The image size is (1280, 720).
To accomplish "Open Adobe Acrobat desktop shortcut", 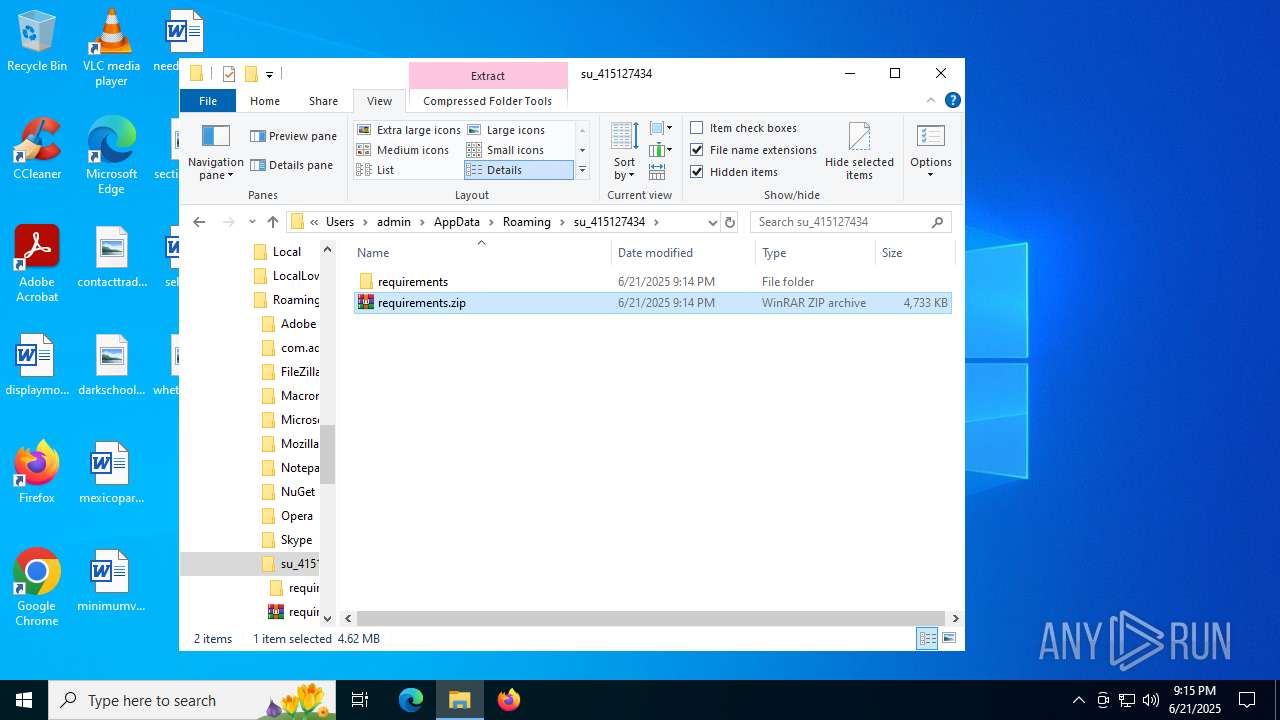I will 37,264.
